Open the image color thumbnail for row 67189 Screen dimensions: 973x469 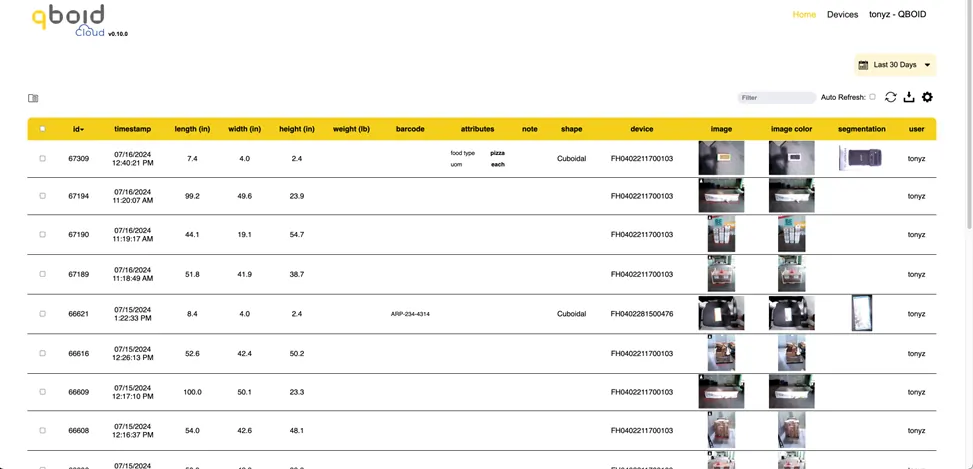pos(791,274)
